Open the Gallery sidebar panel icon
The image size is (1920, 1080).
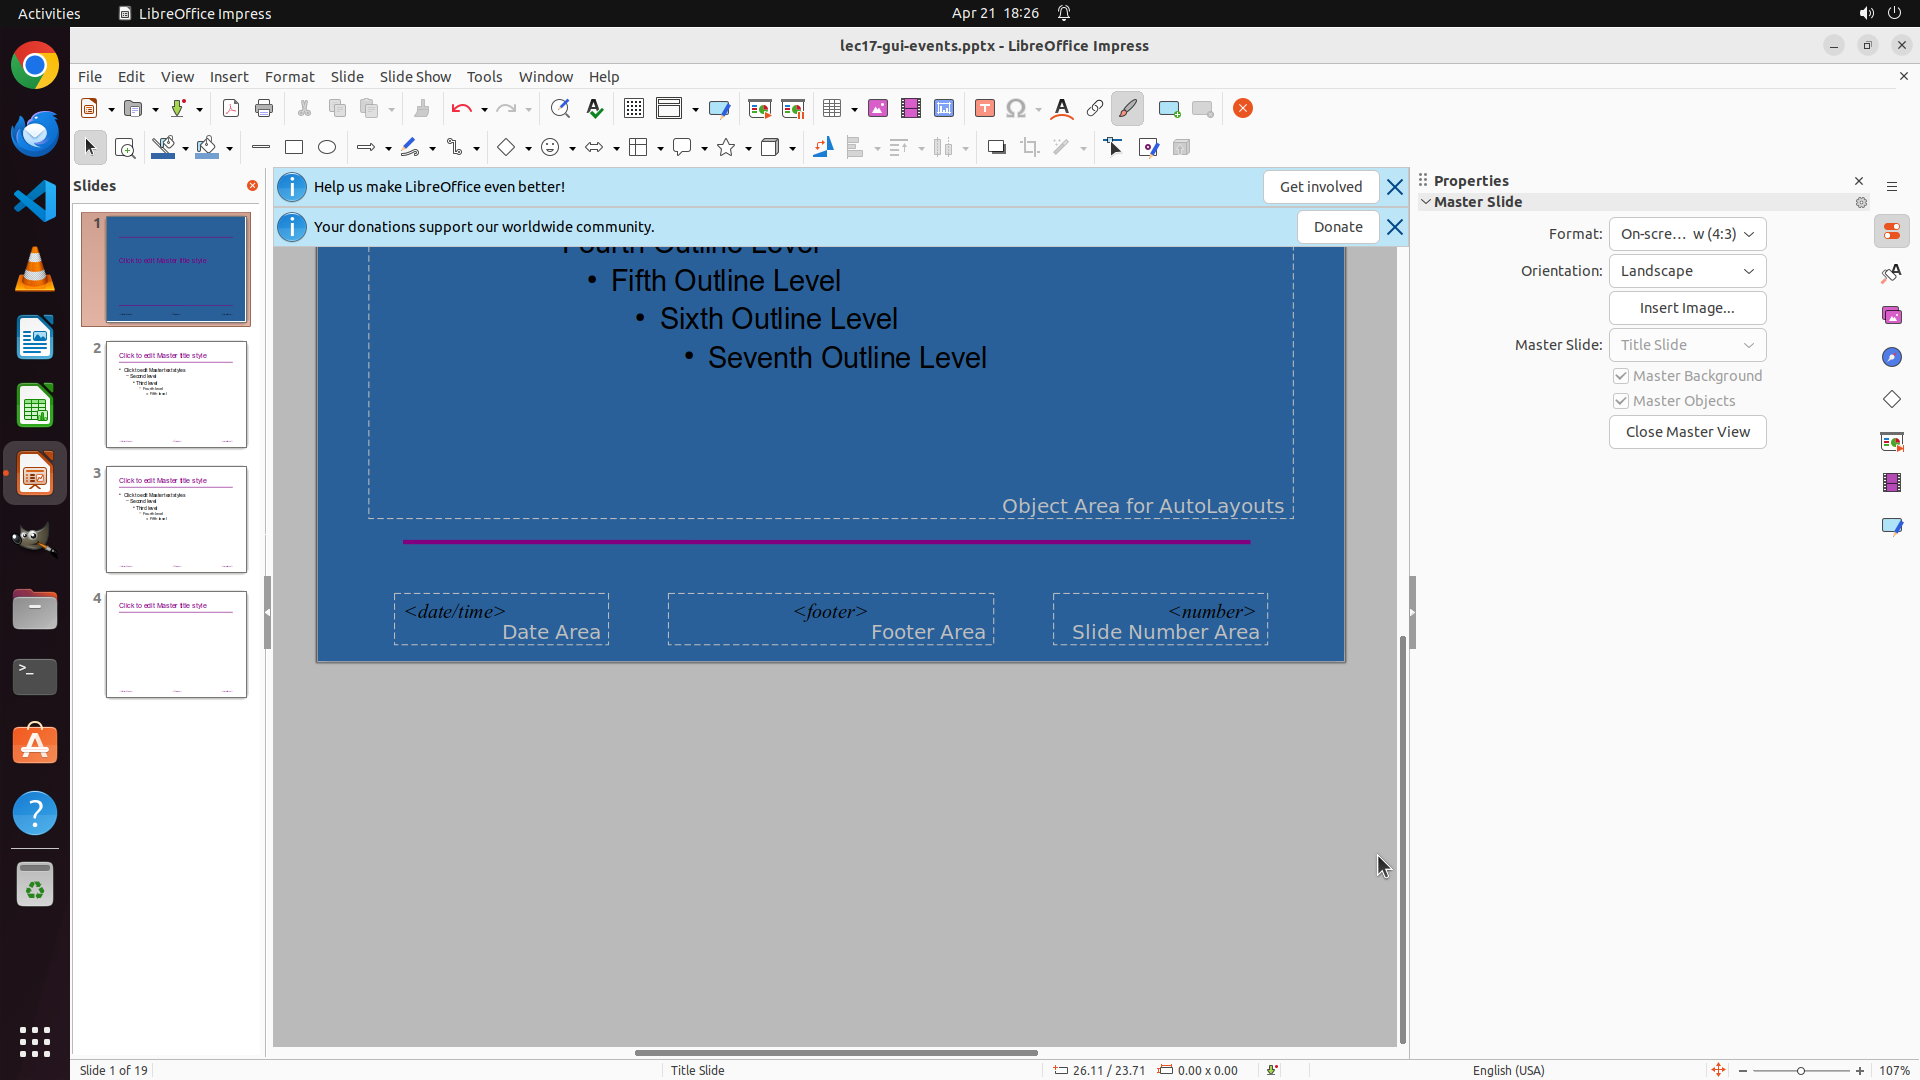point(1891,315)
